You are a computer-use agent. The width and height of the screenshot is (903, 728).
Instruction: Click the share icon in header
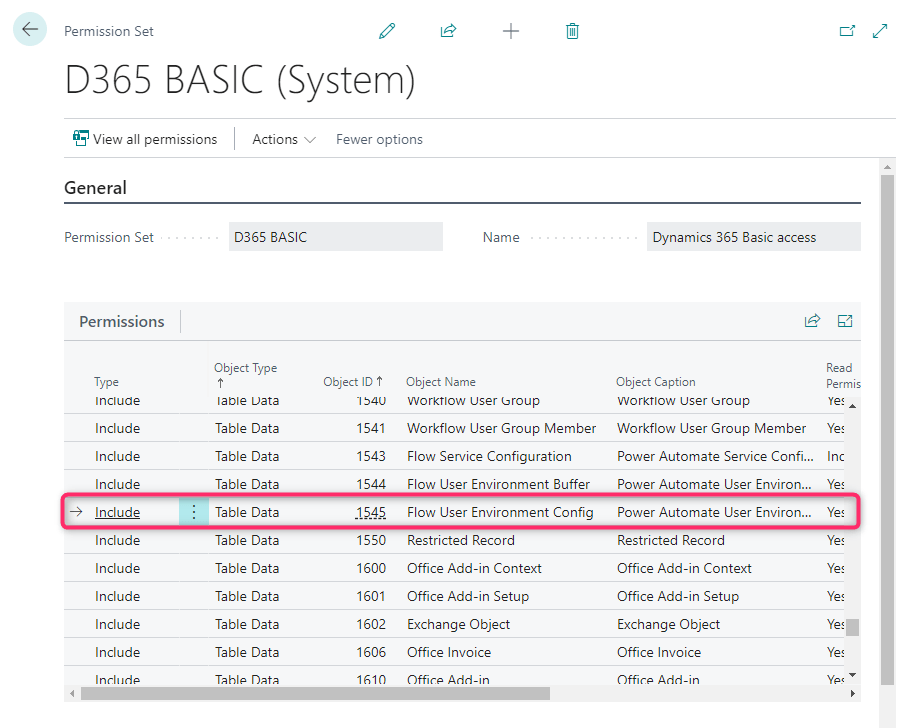tap(448, 31)
